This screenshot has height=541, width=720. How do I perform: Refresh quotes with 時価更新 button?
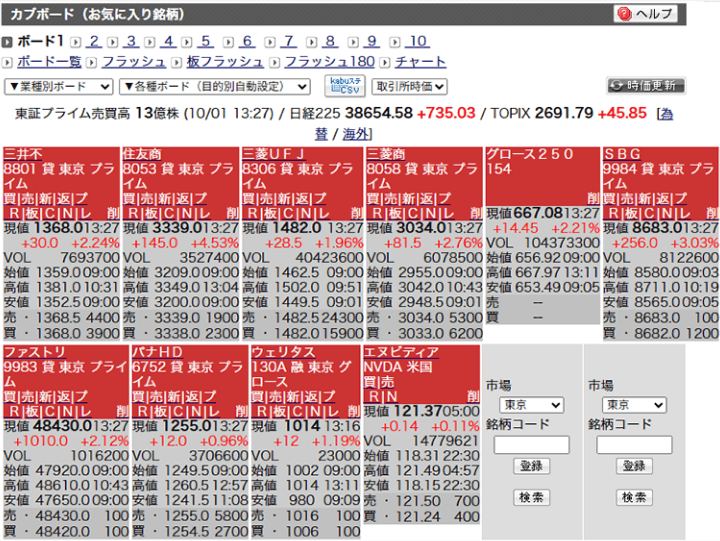coord(646,85)
